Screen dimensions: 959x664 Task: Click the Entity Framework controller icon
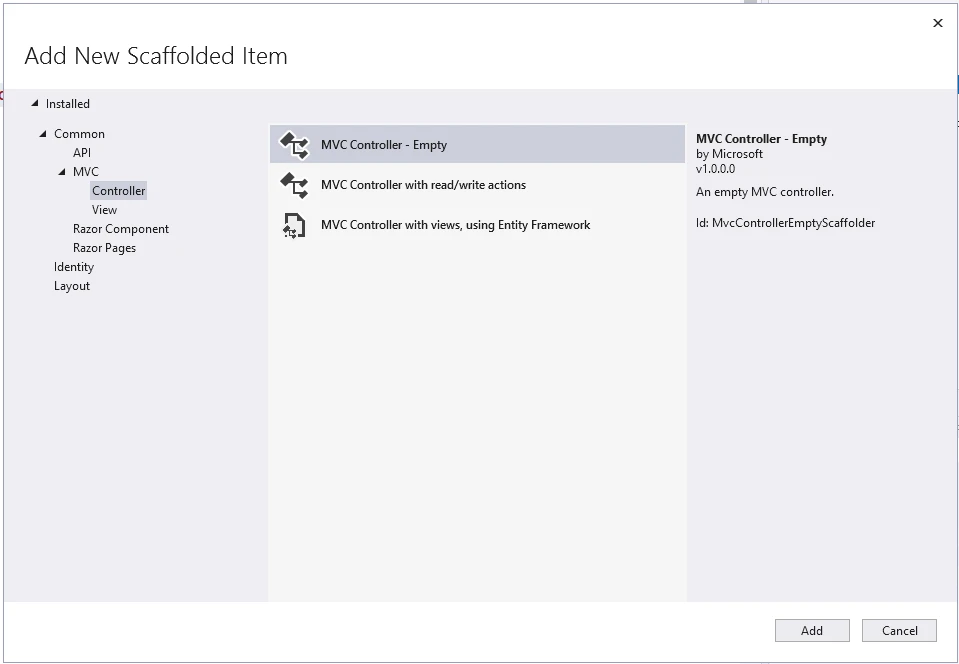coord(294,225)
